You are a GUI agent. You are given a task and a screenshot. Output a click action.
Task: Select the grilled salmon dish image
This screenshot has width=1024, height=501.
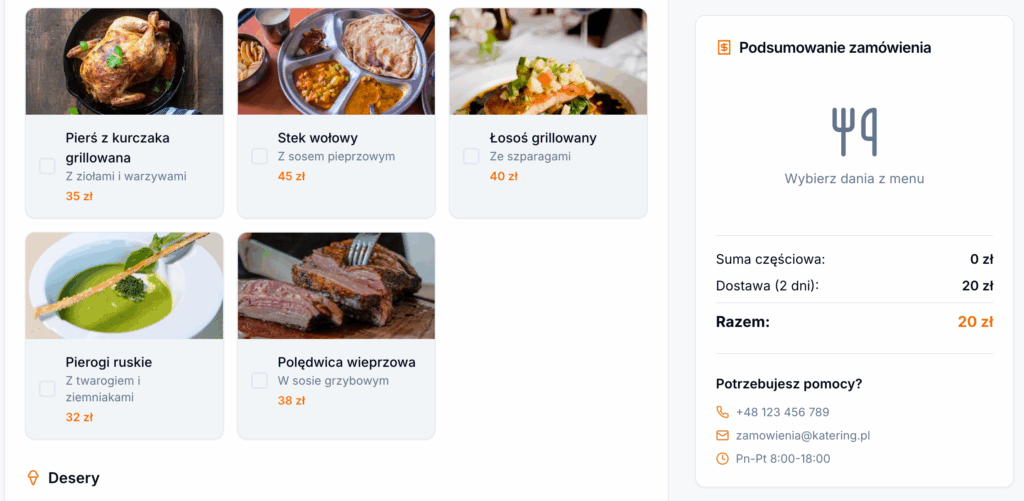pos(548,62)
